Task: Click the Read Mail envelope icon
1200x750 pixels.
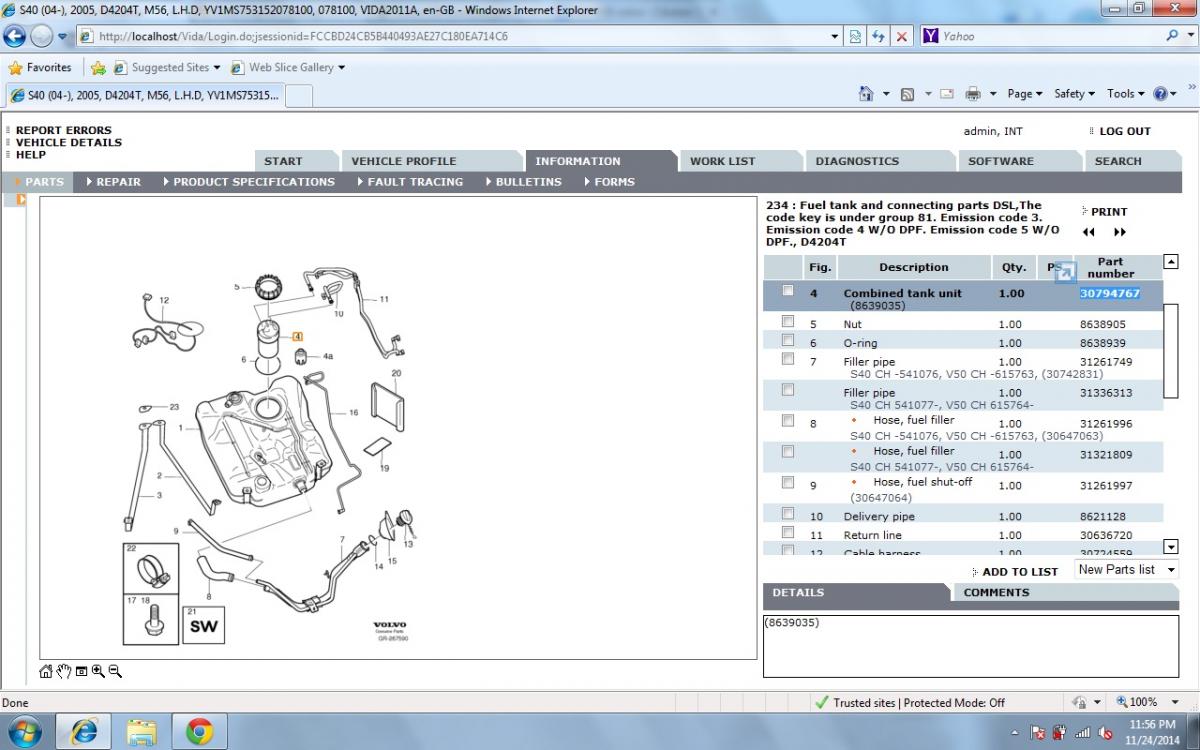Action: point(946,94)
